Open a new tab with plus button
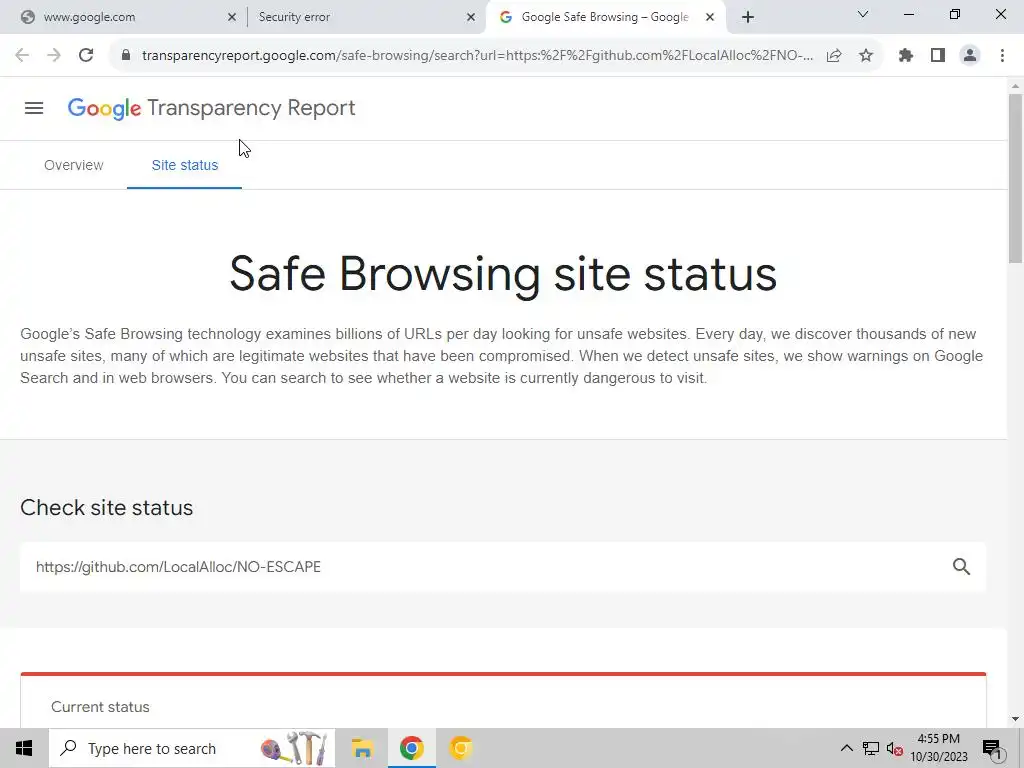 coord(748,18)
